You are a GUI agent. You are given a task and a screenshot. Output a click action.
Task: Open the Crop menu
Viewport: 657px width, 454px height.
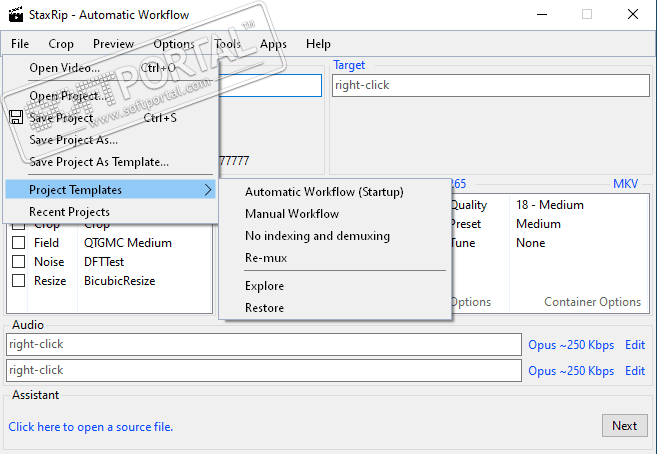point(61,44)
